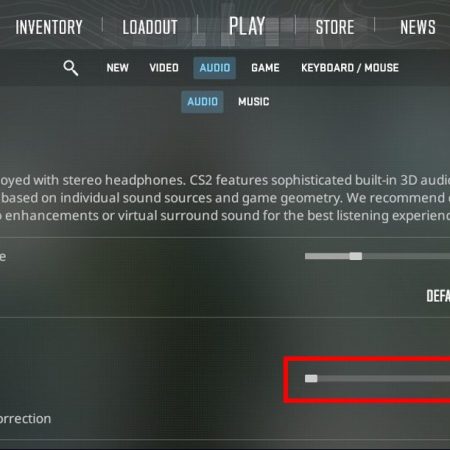Click the volume slider handle below the description
The width and height of the screenshot is (450, 450).
pos(356,256)
